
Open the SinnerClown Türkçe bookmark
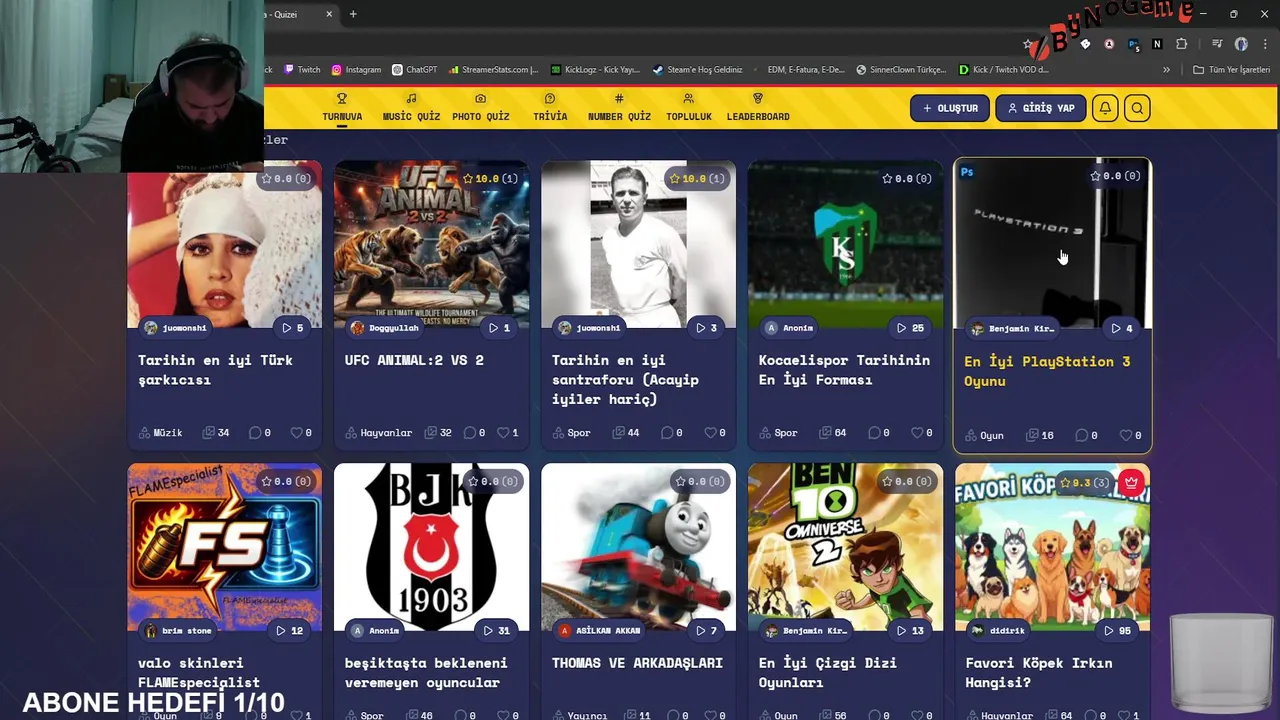[901, 70]
